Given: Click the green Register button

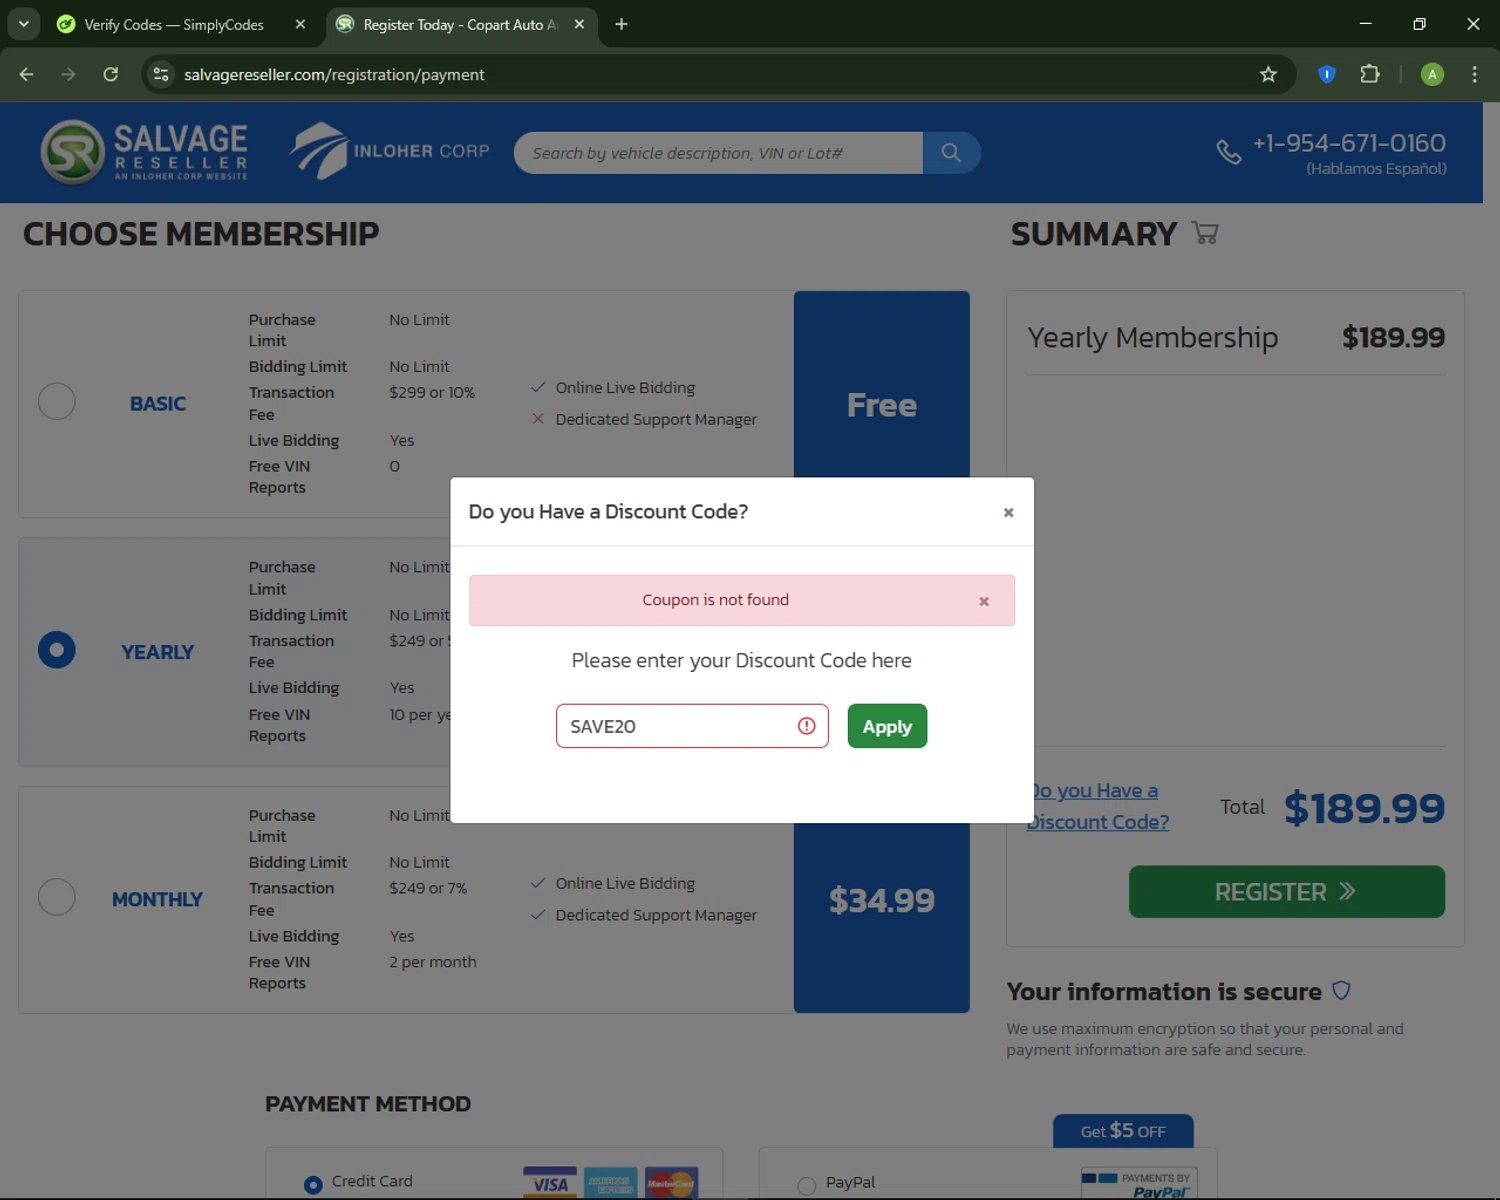Looking at the screenshot, I should coord(1287,892).
